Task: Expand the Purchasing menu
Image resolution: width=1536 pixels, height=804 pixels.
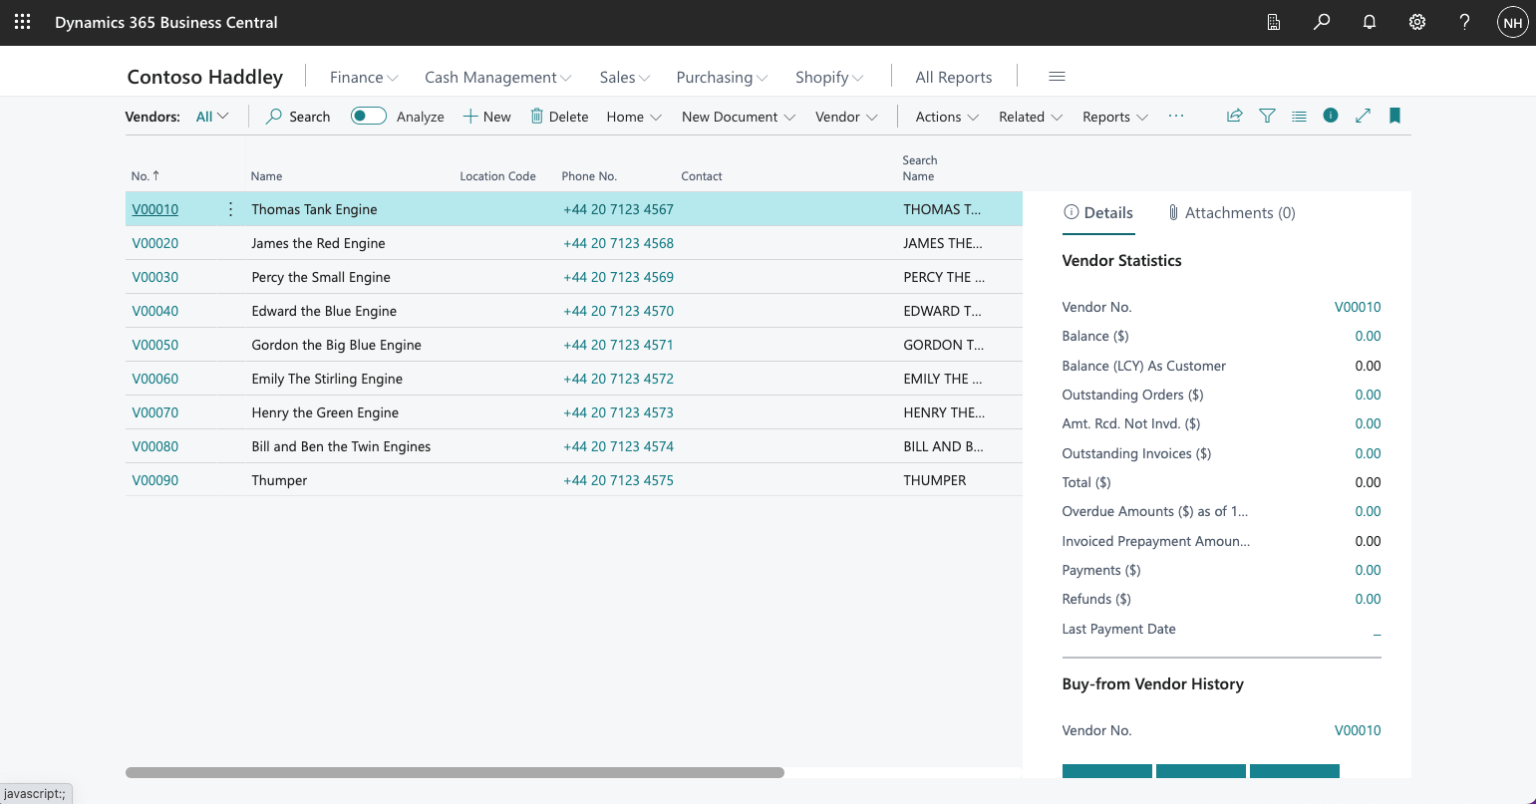Action: pos(721,77)
